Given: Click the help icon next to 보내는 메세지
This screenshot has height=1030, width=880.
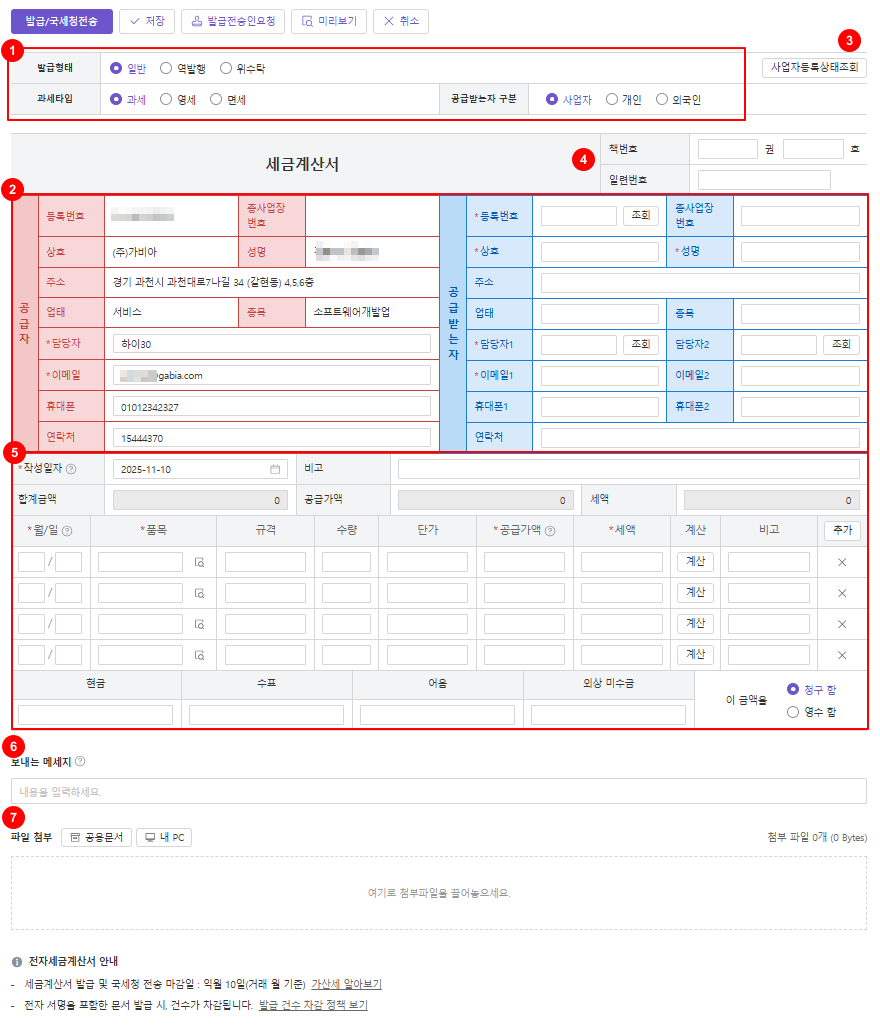Looking at the screenshot, I should point(80,761).
